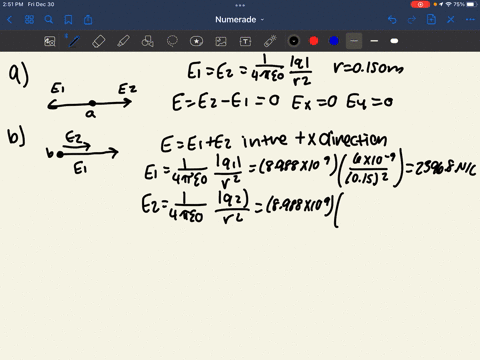480x360 pixels.
Task: Open the page thumbnails grid view
Action: pyautogui.click(x=29, y=20)
